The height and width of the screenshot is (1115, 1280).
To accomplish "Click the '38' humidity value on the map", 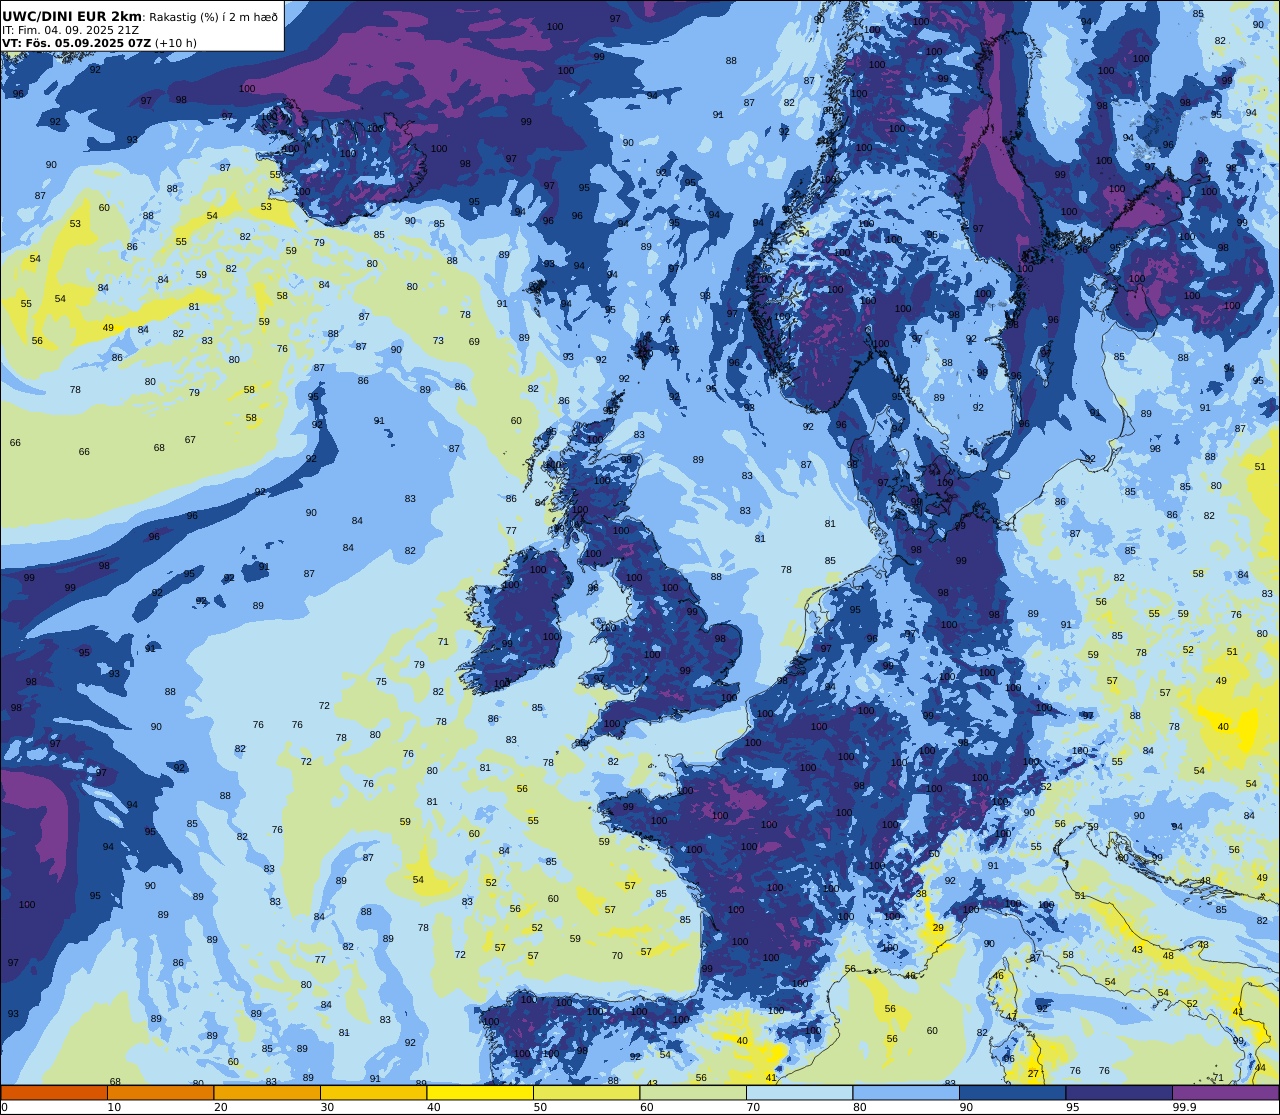I will tap(922, 894).
